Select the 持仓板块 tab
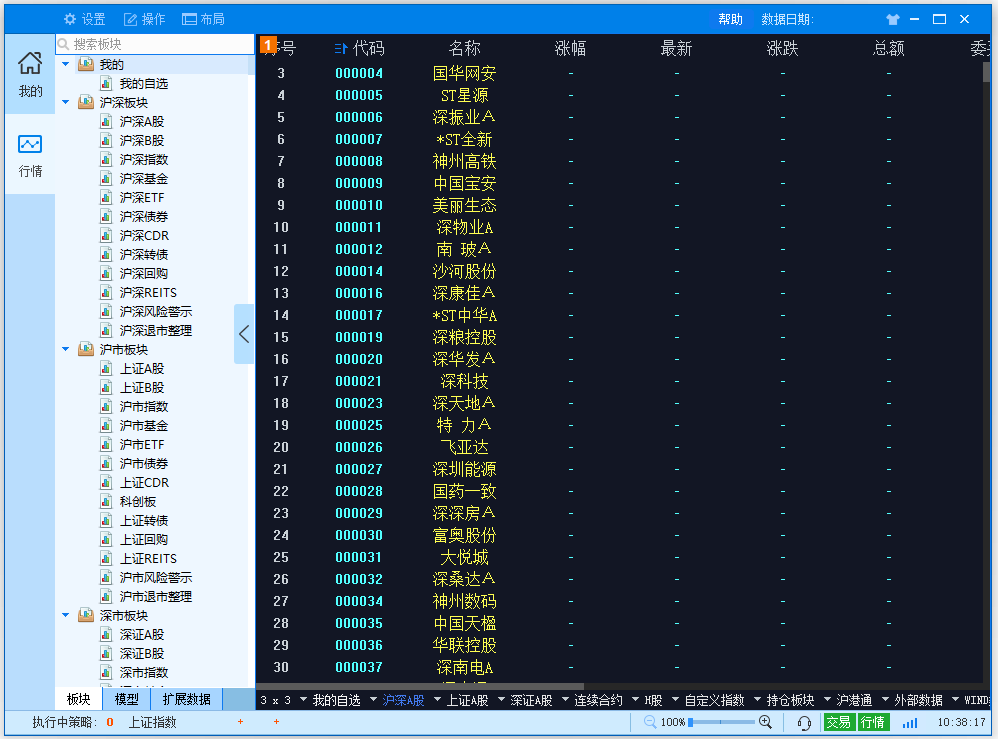 point(791,700)
